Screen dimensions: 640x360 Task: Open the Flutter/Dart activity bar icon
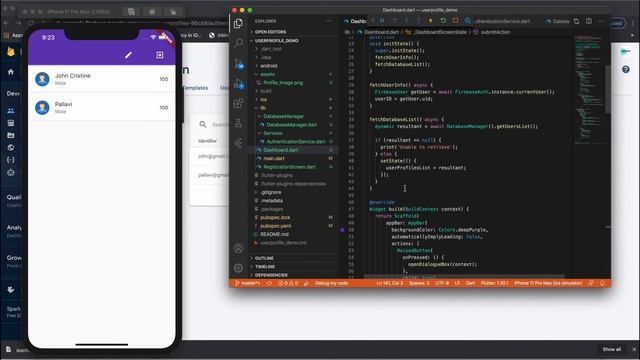(x=238, y=143)
